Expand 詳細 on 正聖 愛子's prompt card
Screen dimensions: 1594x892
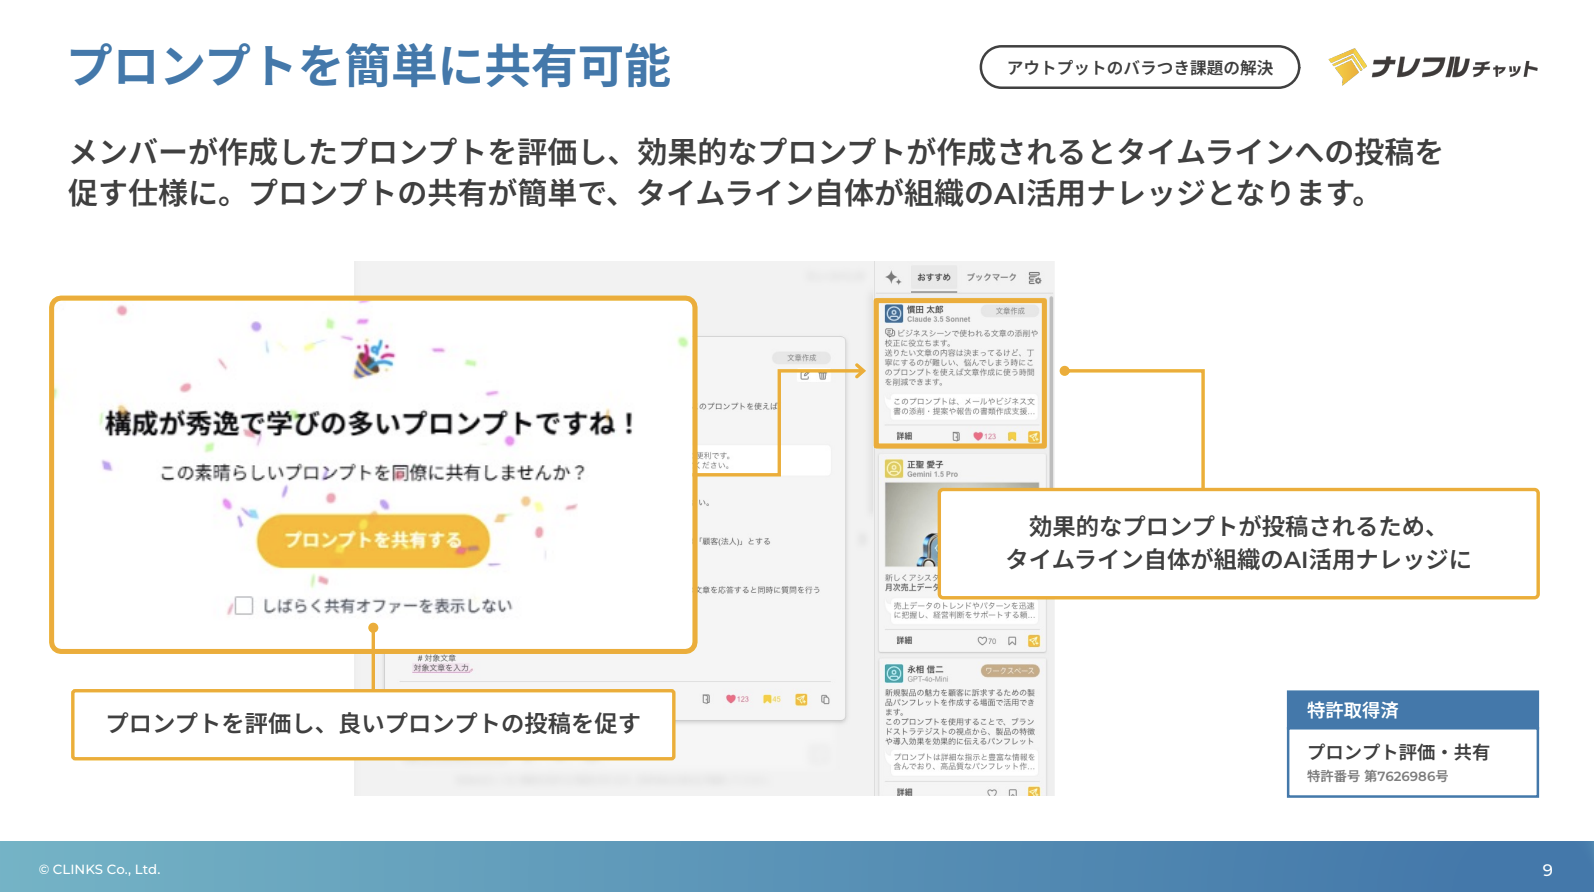tap(904, 641)
